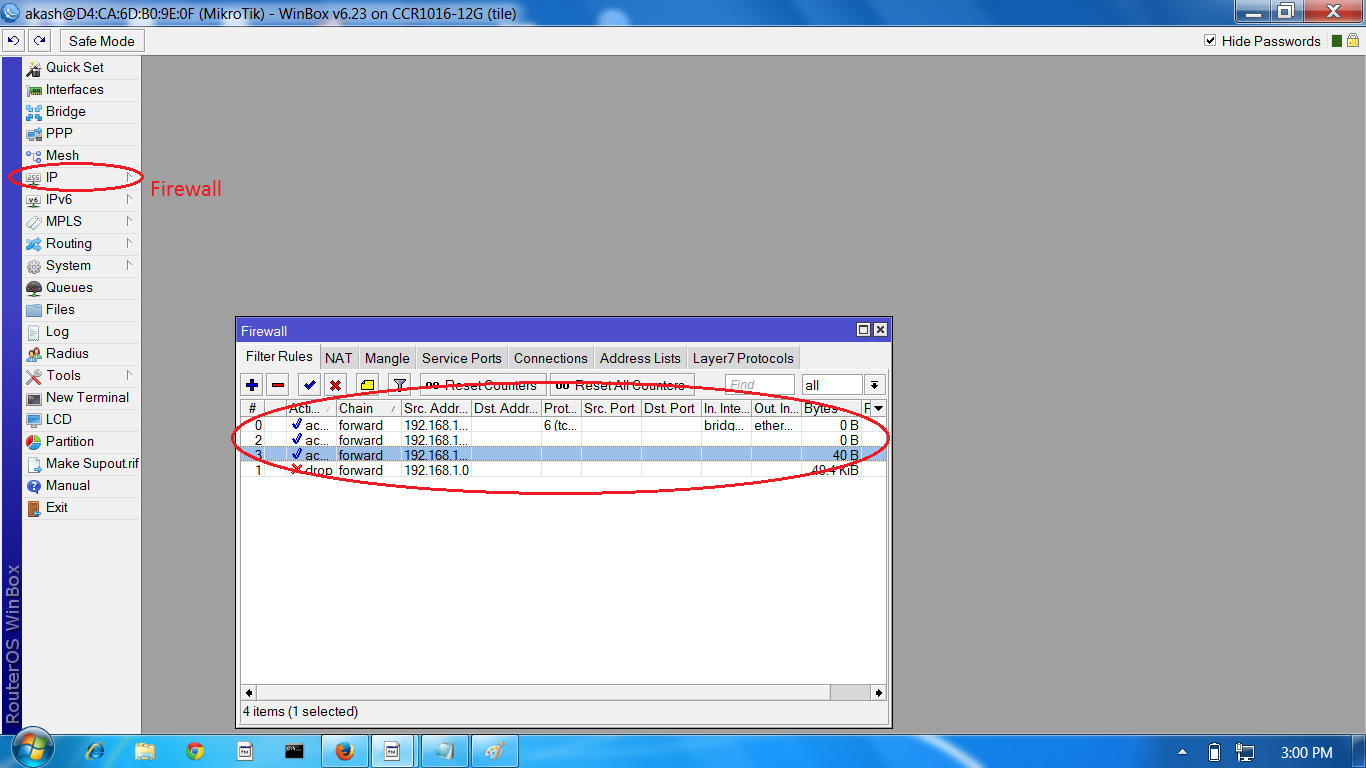The width and height of the screenshot is (1366, 768).
Task: Click the Find input field
Action: [x=760, y=385]
